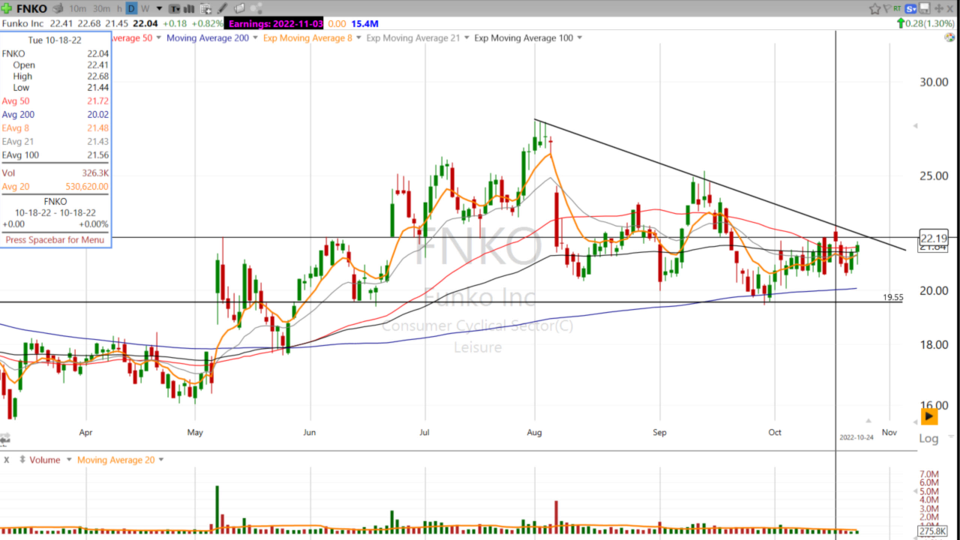
Task: Click Press Spacebar for Menu link
Action: pos(55,240)
